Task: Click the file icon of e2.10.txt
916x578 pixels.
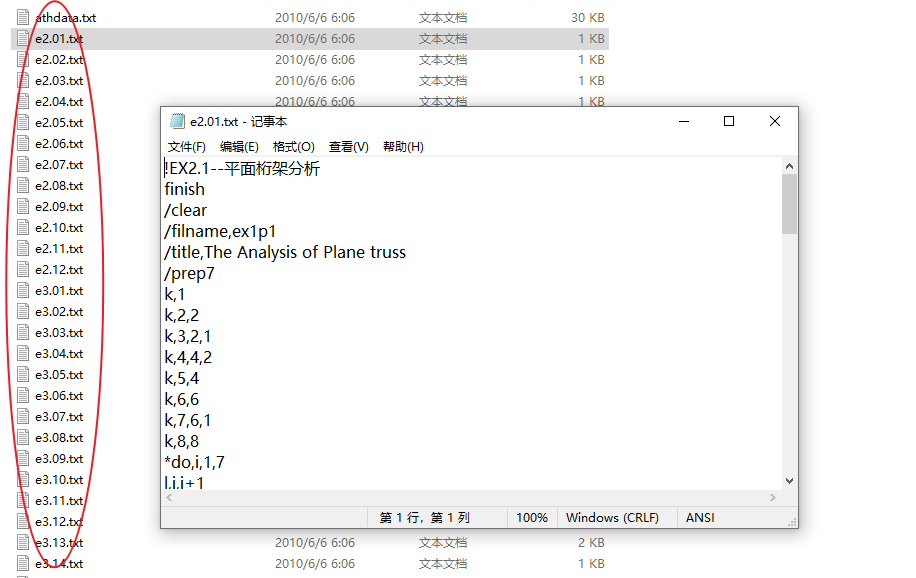Action: click(23, 228)
